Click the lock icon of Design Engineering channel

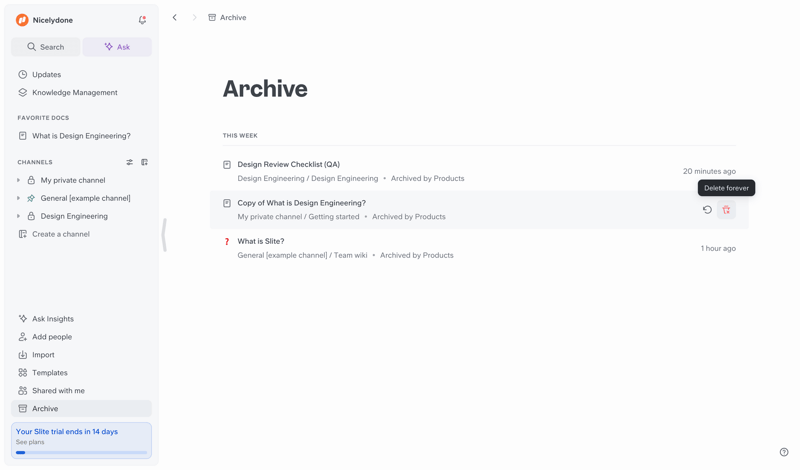(x=31, y=216)
